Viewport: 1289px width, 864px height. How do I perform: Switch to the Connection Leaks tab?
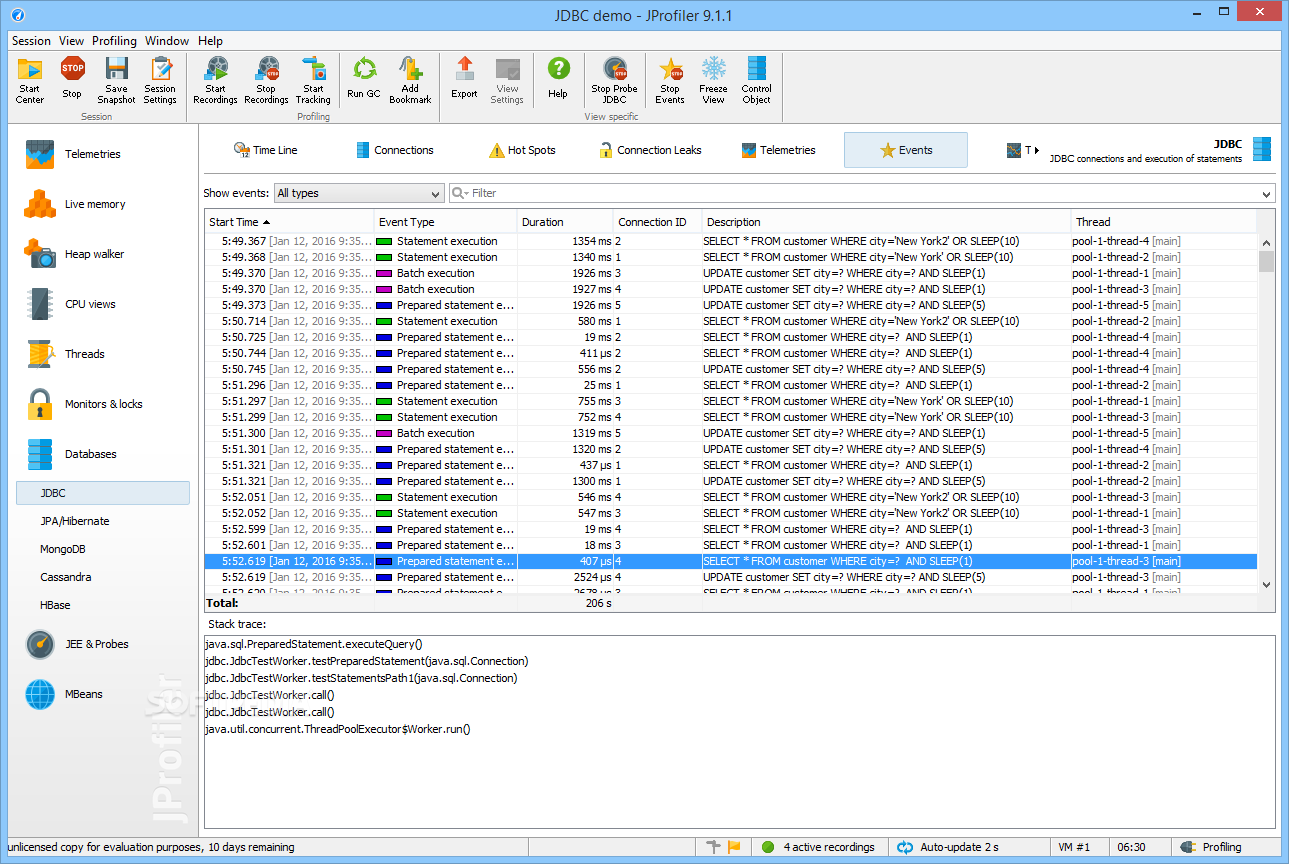(649, 150)
